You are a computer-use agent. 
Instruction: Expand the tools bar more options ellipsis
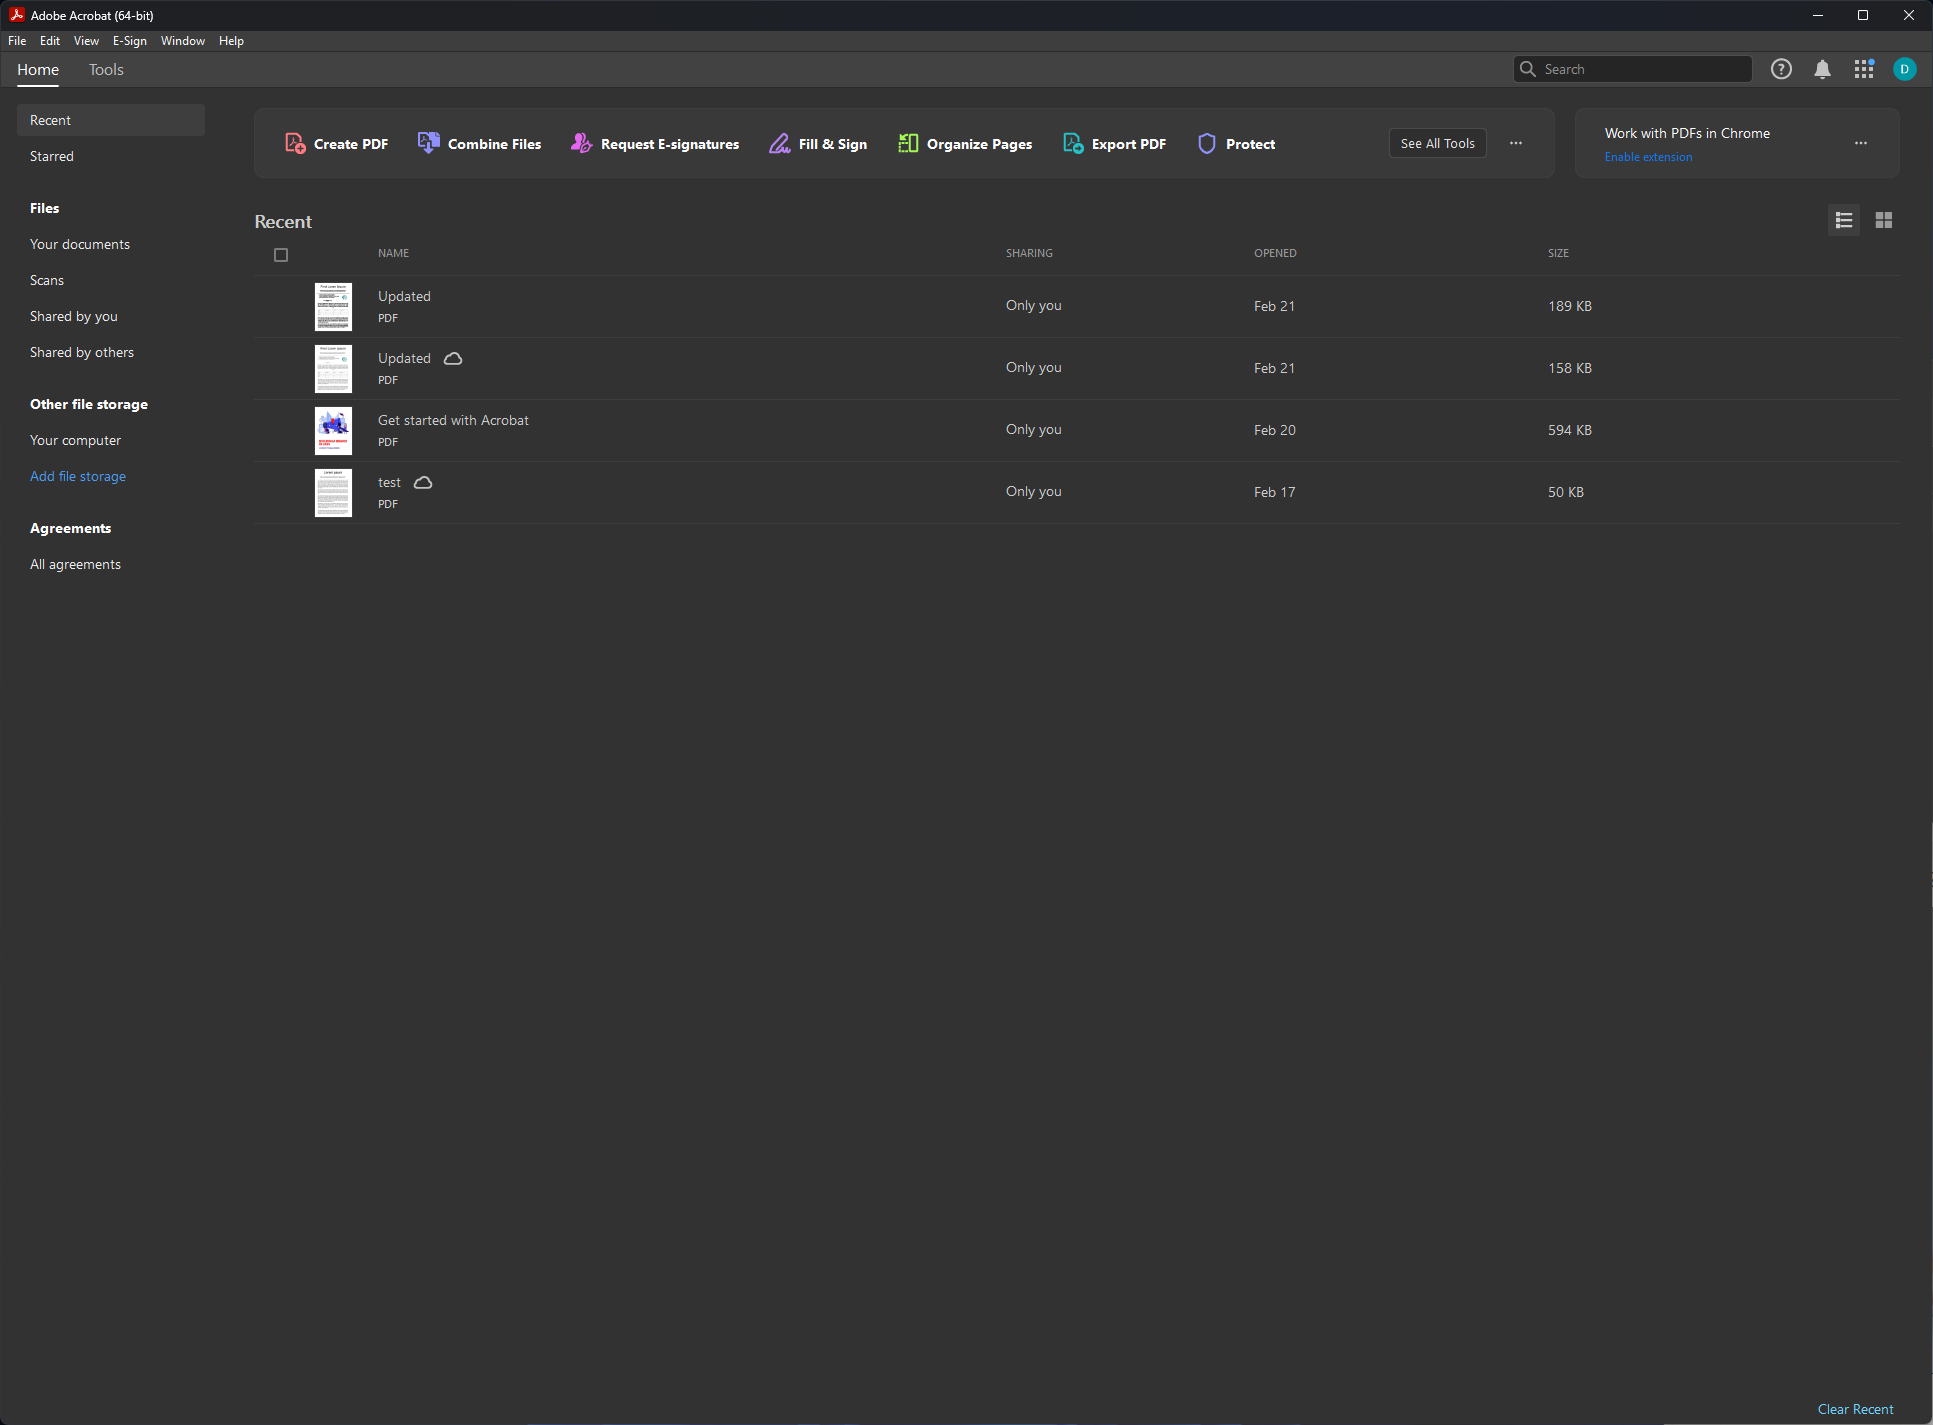pyautogui.click(x=1516, y=143)
